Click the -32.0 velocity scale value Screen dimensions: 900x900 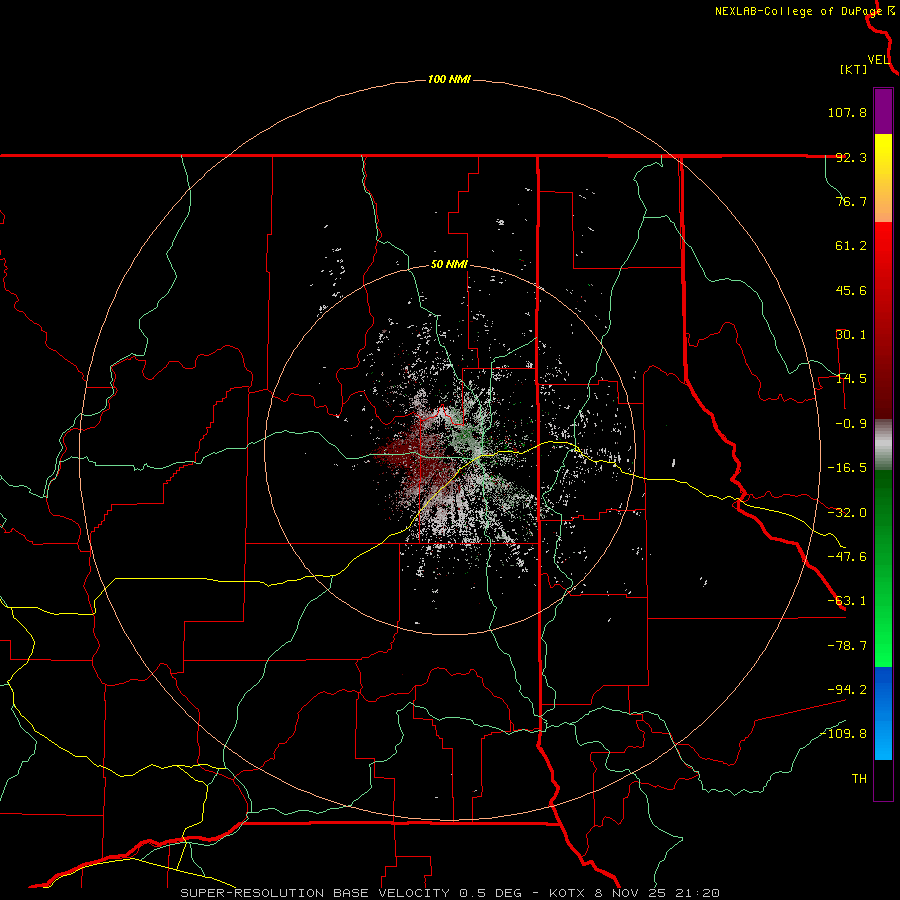pyautogui.click(x=847, y=513)
